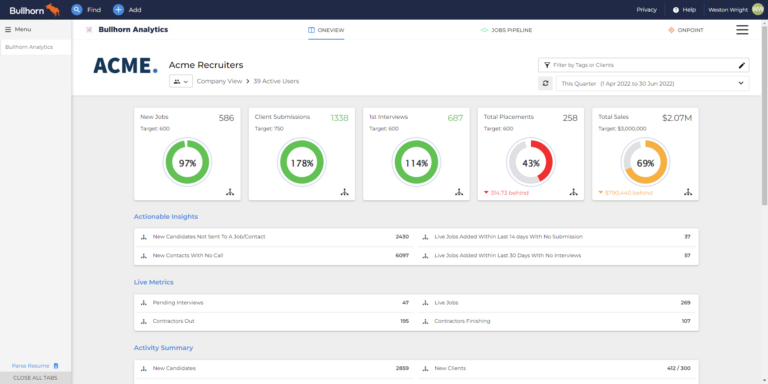The height and width of the screenshot is (384, 768).
Task: Open hierarchy drilldown on 1st Interviews card
Action: tap(459, 192)
